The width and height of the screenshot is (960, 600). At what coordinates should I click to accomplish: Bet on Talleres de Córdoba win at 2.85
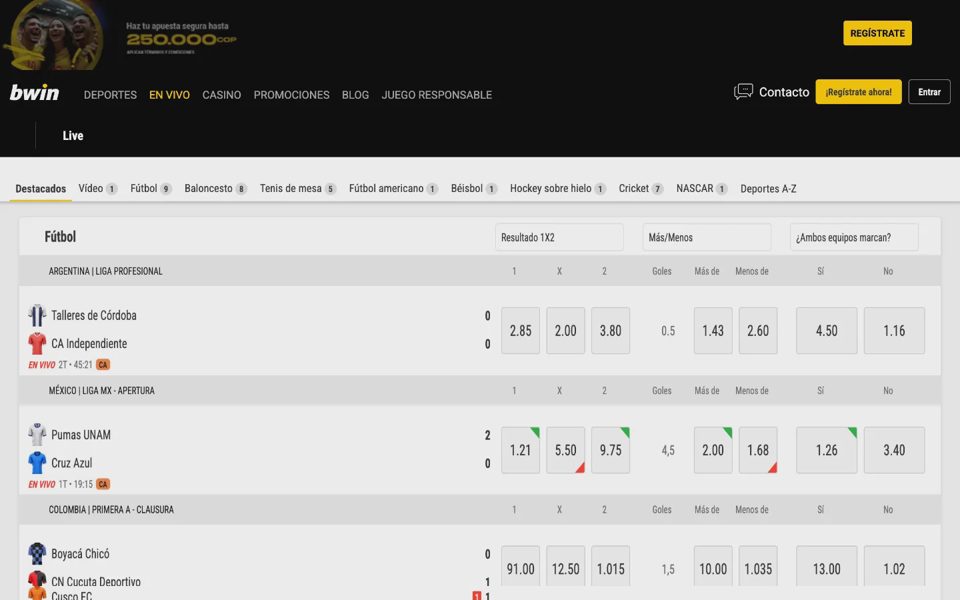click(x=520, y=331)
